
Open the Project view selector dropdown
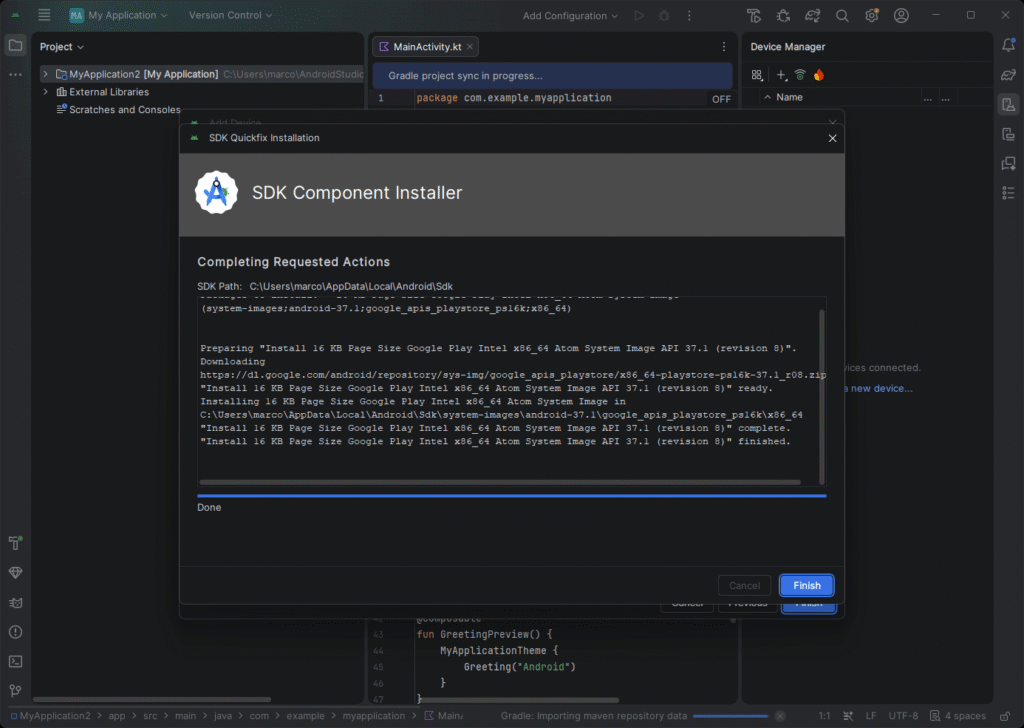click(61, 47)
